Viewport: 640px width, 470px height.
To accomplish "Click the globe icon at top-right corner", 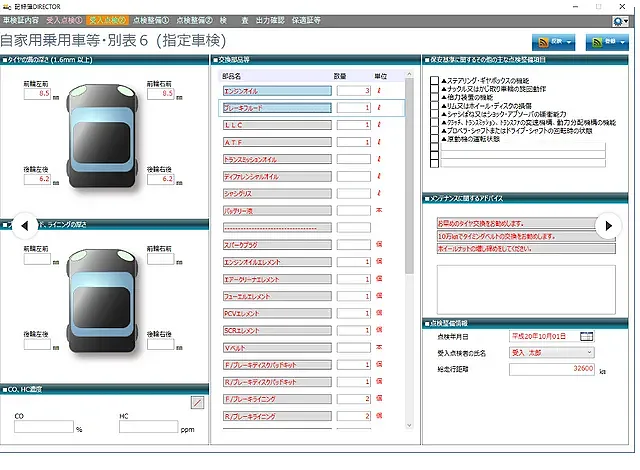I will tap(621, 20).
